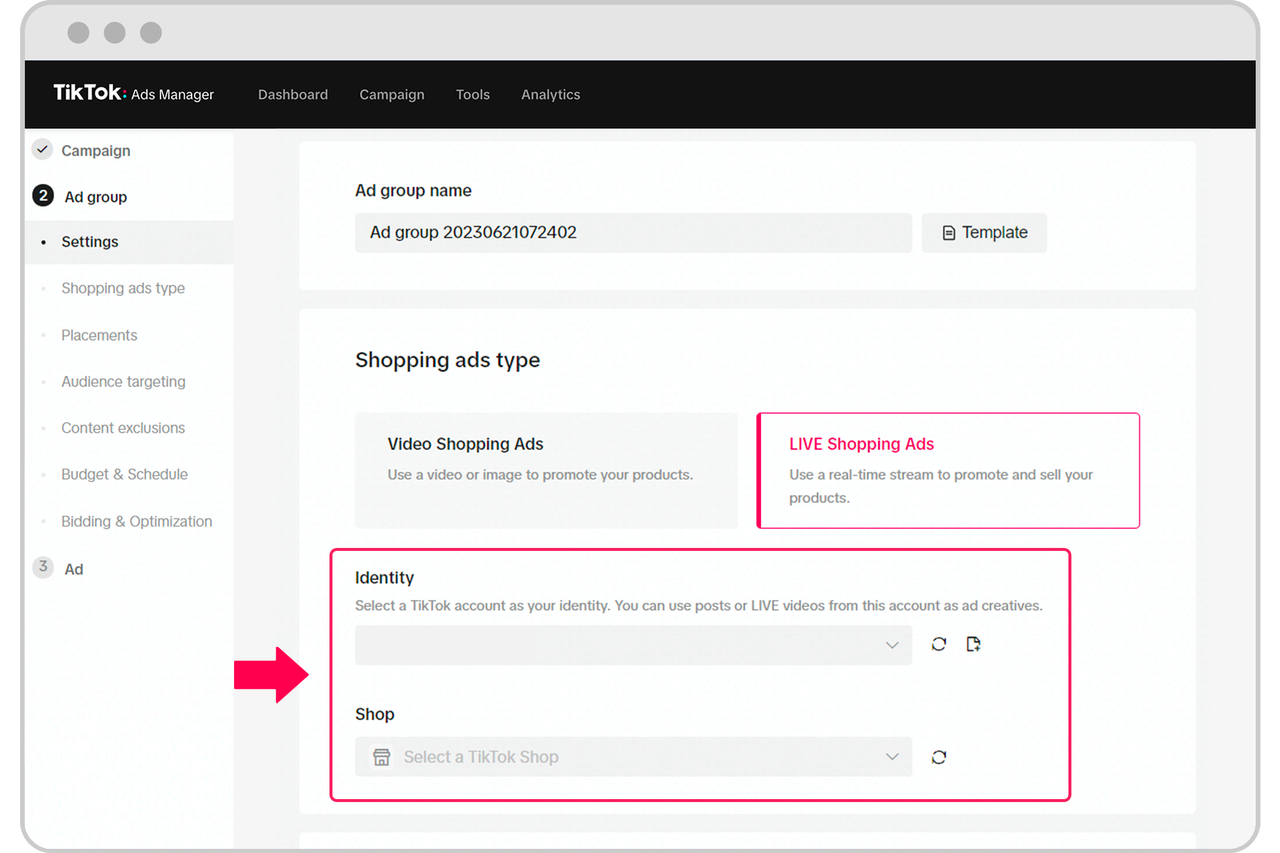Choose the Video Shopping Ads type

[546, 470]
